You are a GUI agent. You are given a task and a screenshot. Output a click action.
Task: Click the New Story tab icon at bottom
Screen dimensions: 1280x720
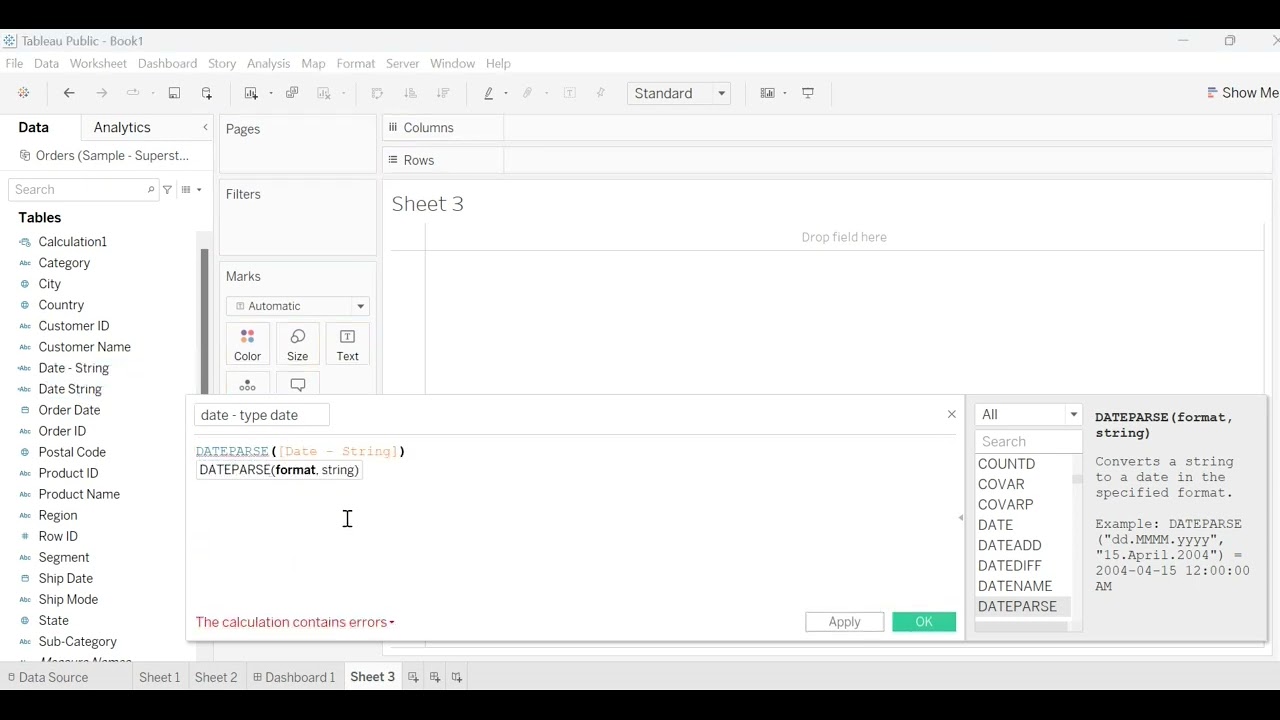pos(457,677)
